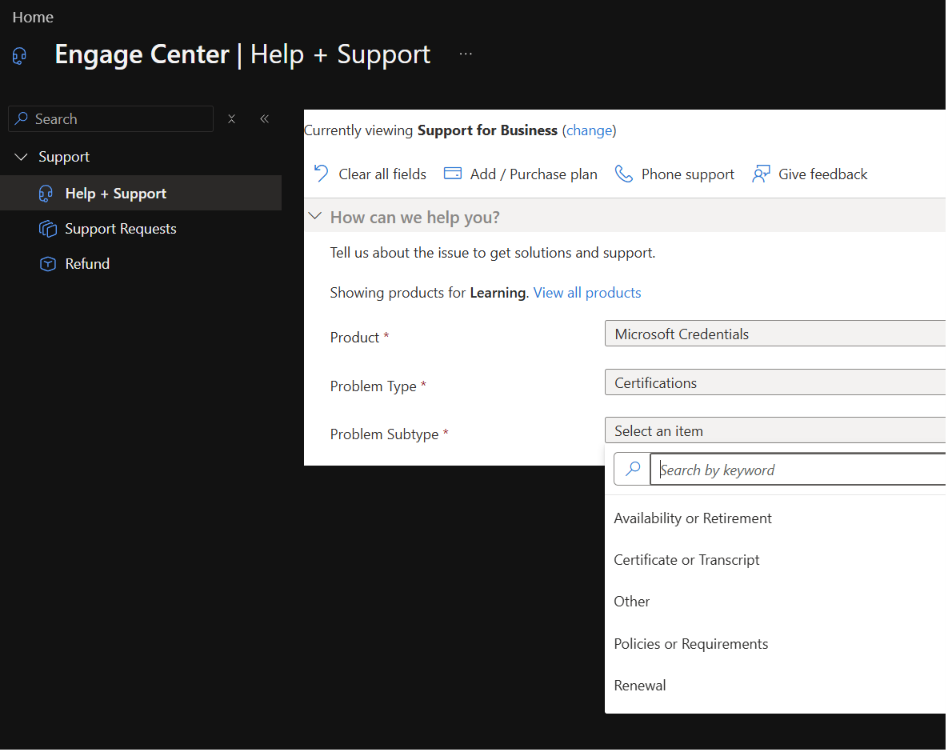This screenshot has height=750, width=946.
Task: Click the sidebar search magnifier icon
Action: [x=22, y=118]
